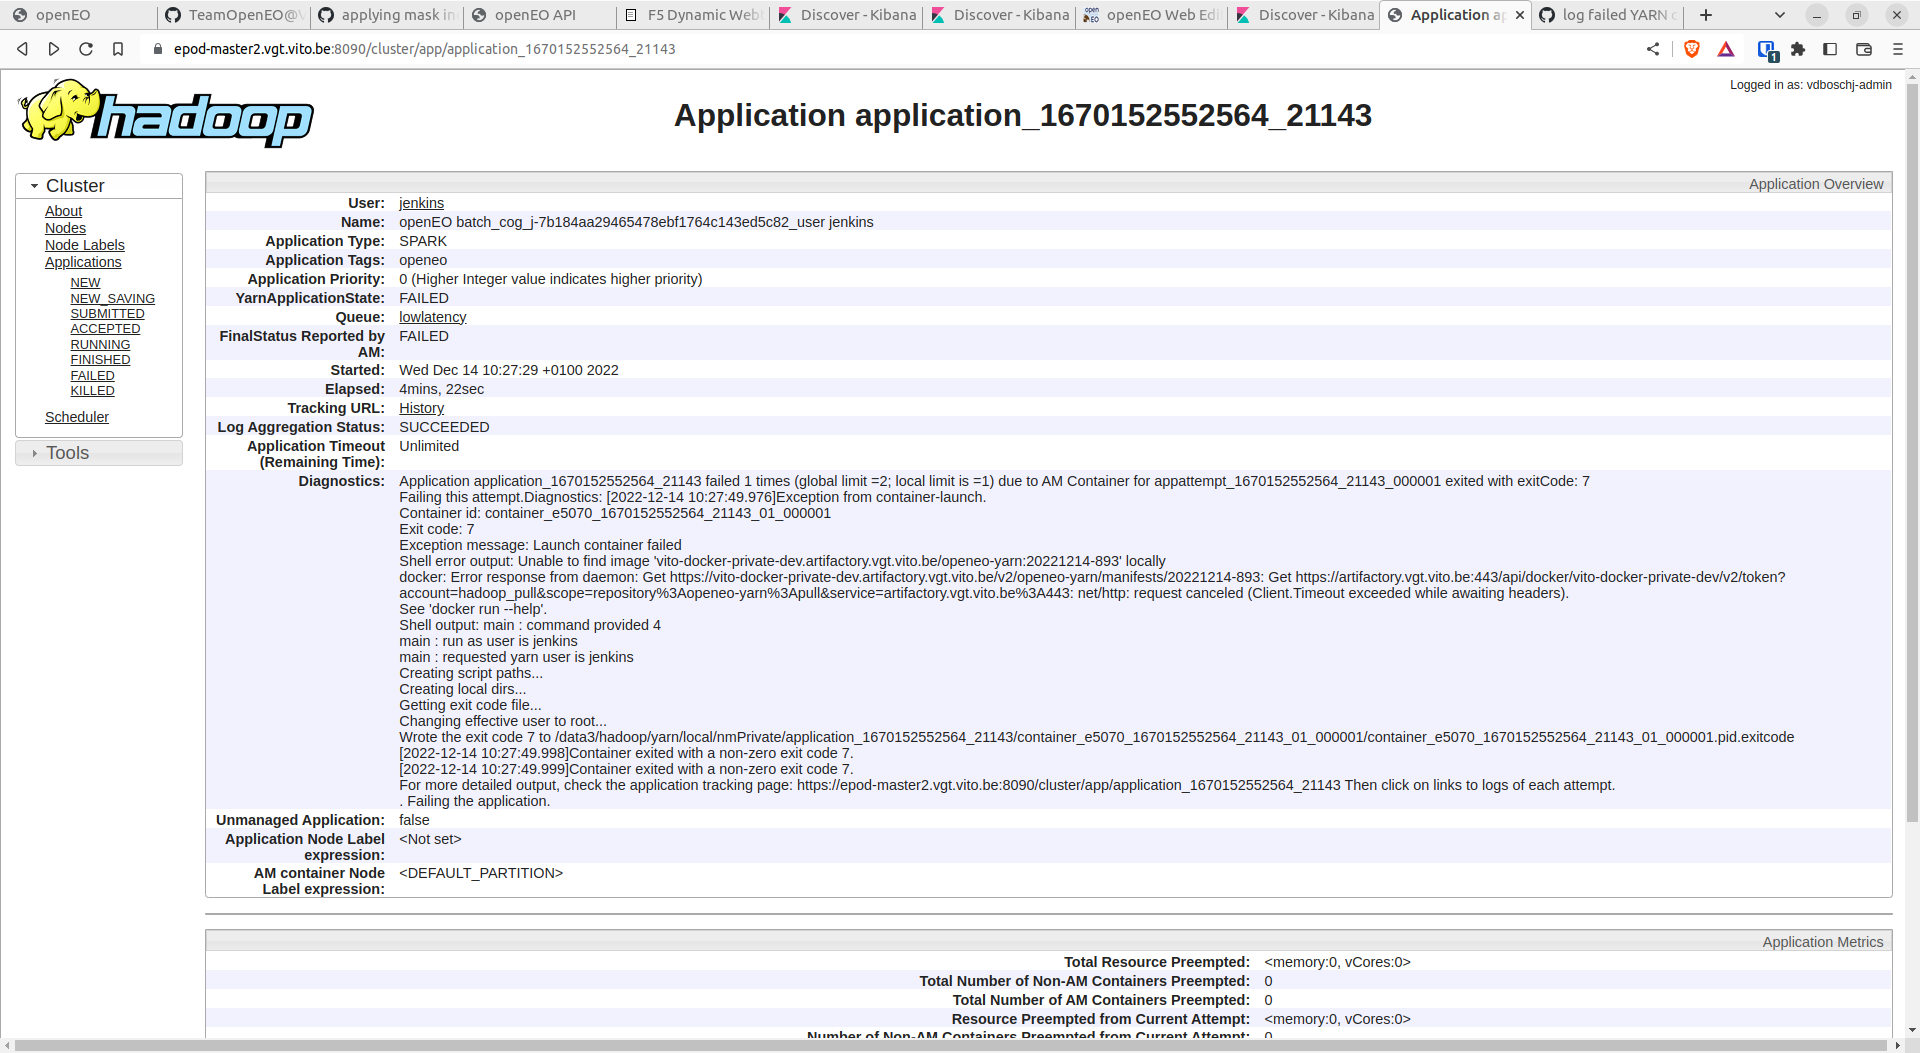This screenshot has width=1920, height=1053.
Task: Click the share icon in the toolbar
Action: tap(1653, 48)
